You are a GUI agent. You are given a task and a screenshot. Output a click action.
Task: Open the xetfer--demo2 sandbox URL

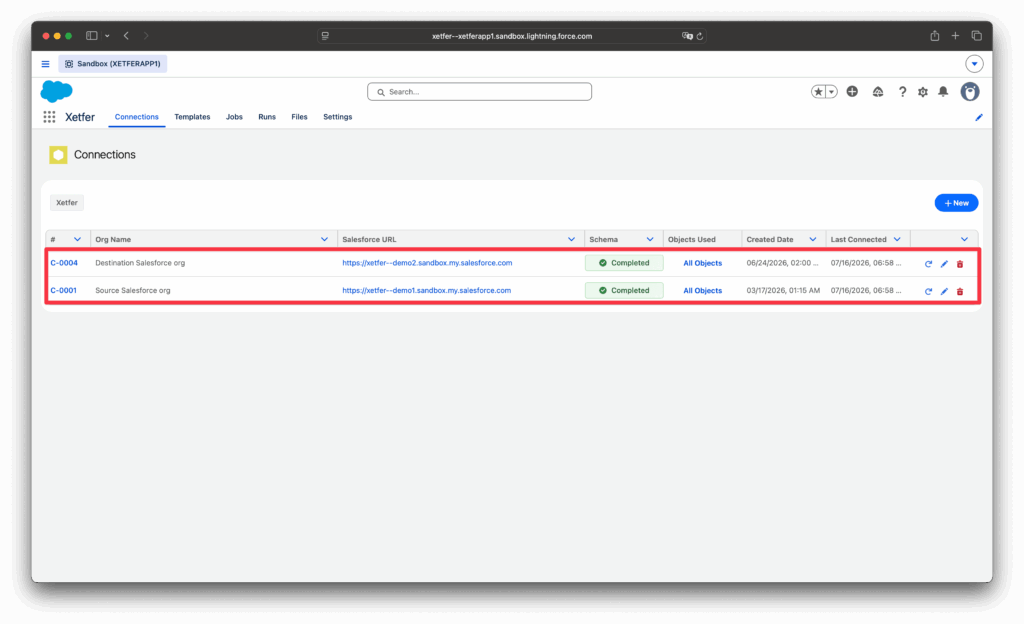pyautogui.click(x=427, y=263)
